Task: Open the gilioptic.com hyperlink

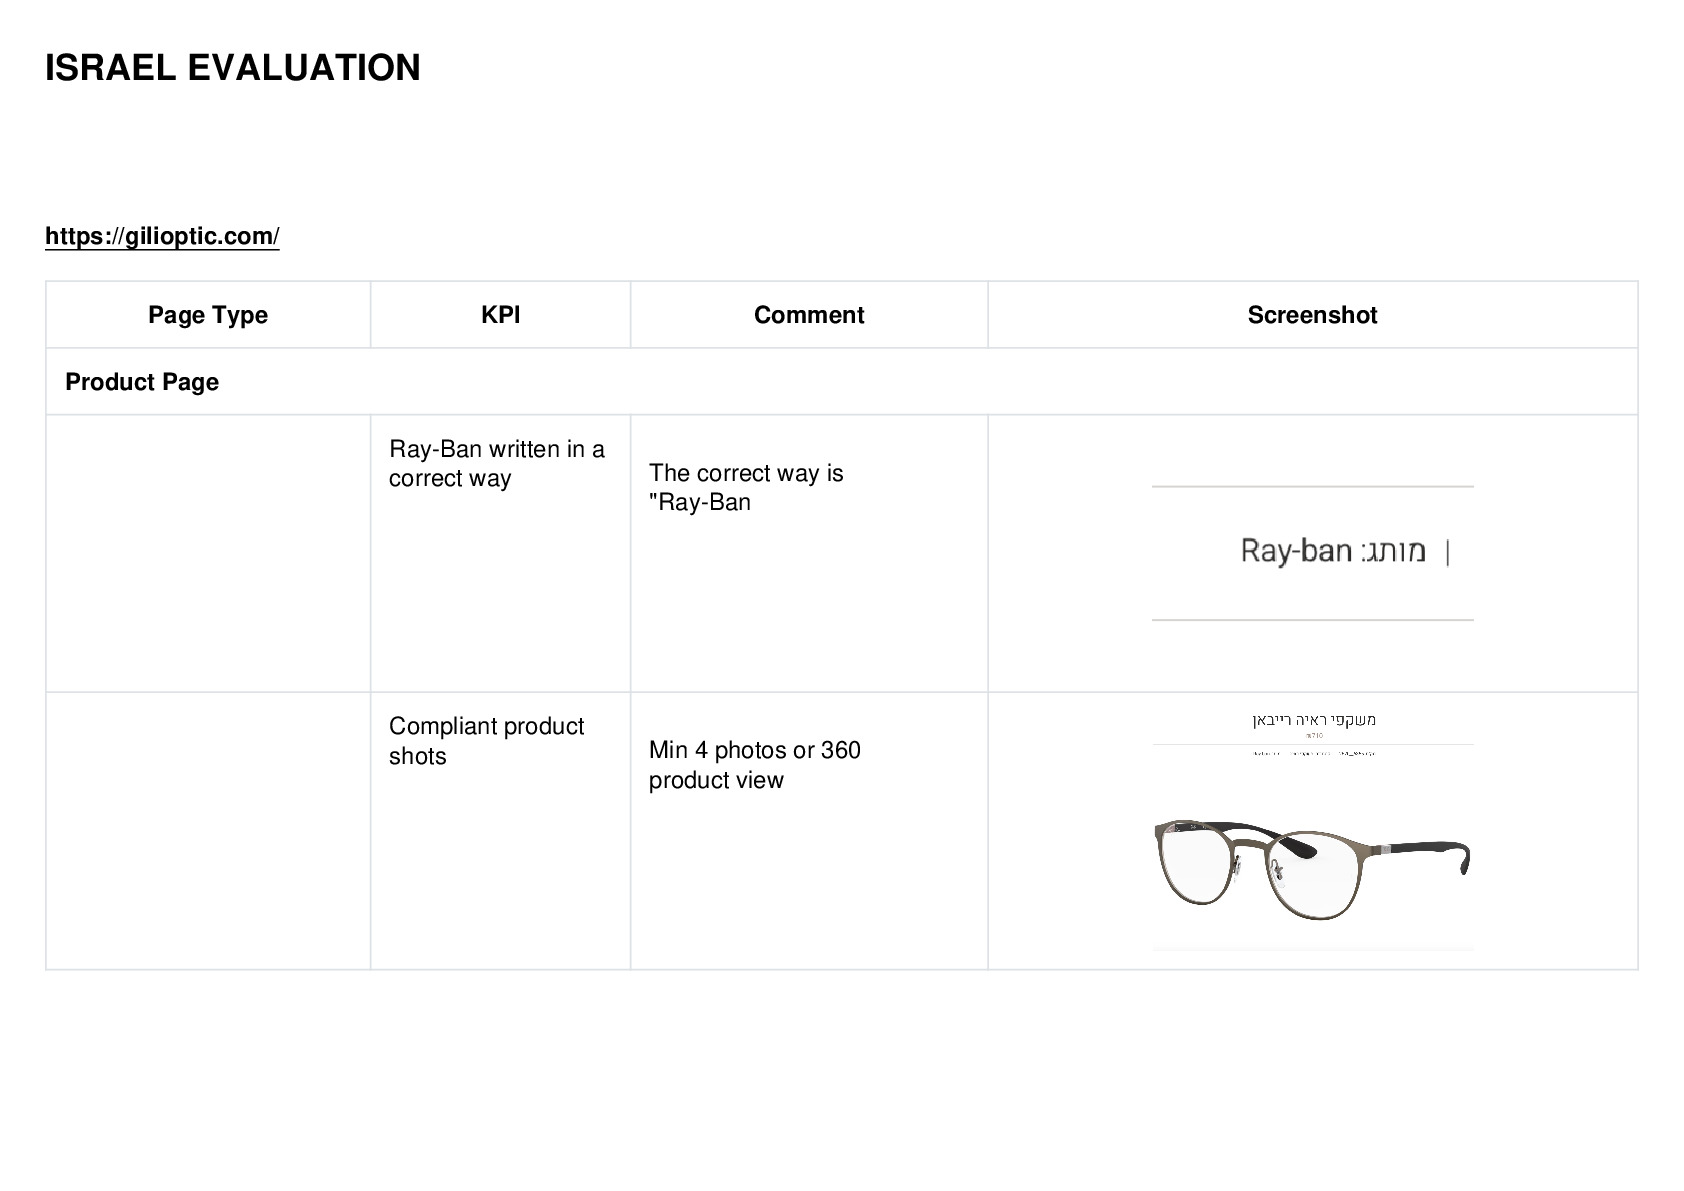Action: click(162, 236)
